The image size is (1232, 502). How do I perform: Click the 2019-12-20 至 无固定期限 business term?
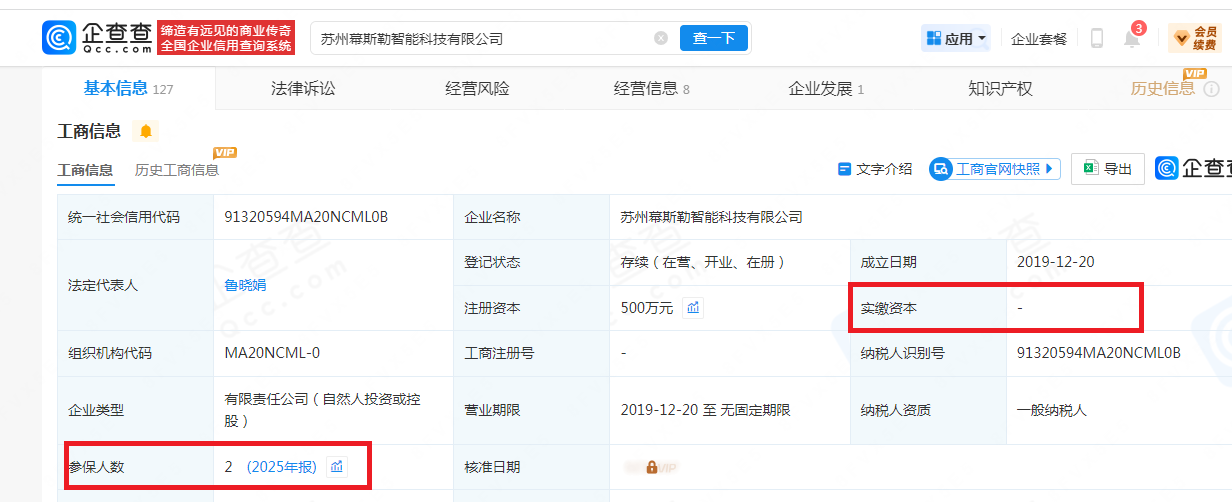click(x=705, y=410)
